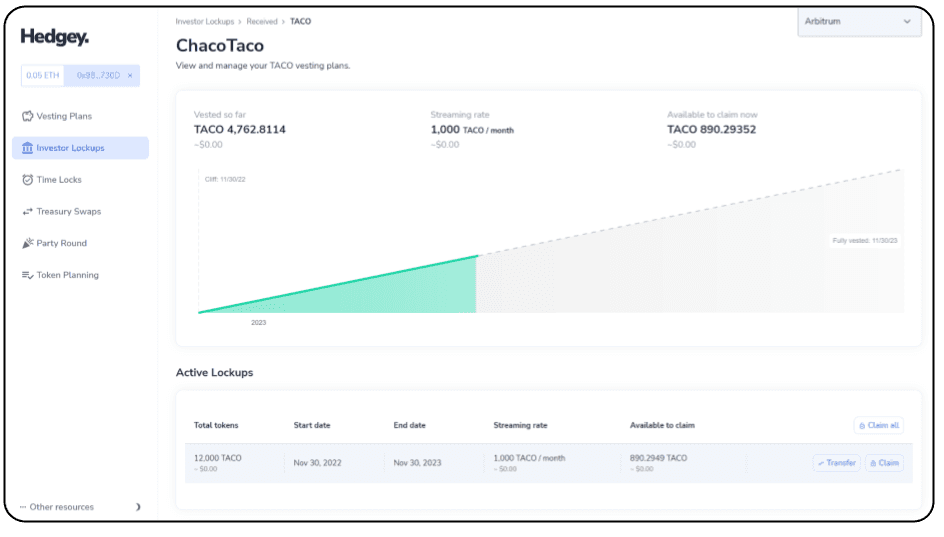944x537 pixels.
Task: Click the 2023 axis label on the chart
Action: [x=258, y=323]
